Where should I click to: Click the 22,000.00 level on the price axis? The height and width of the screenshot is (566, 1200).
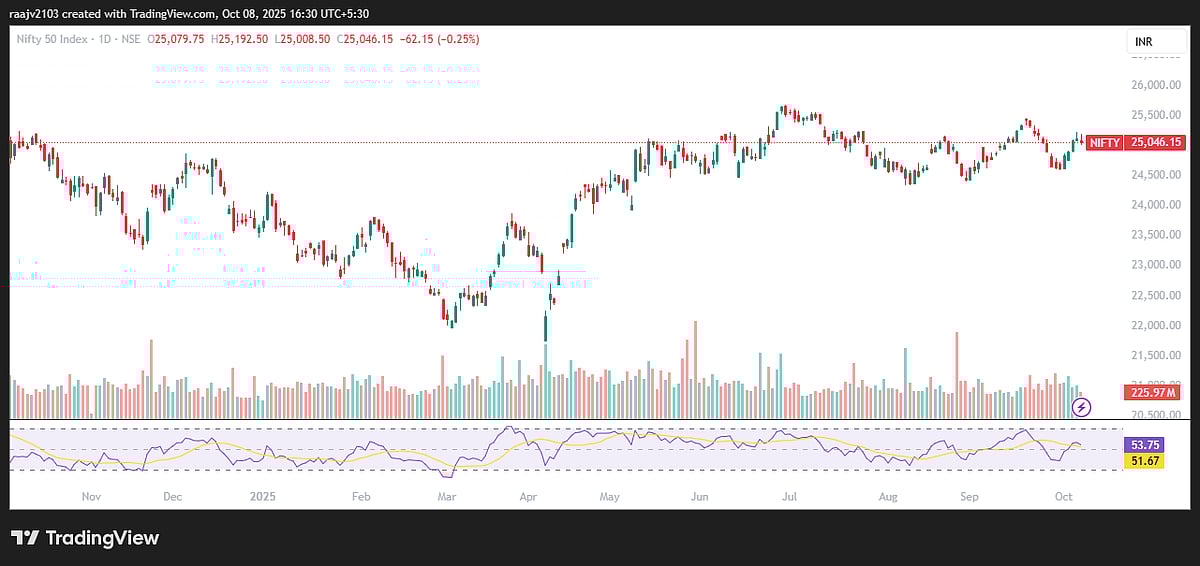click(x=1157, y=325)
